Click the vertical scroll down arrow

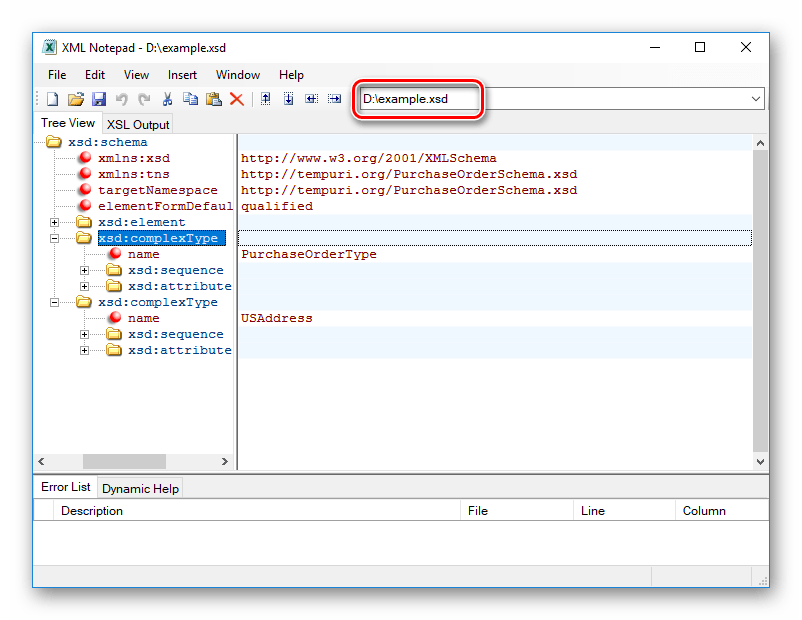coord(760,461)
